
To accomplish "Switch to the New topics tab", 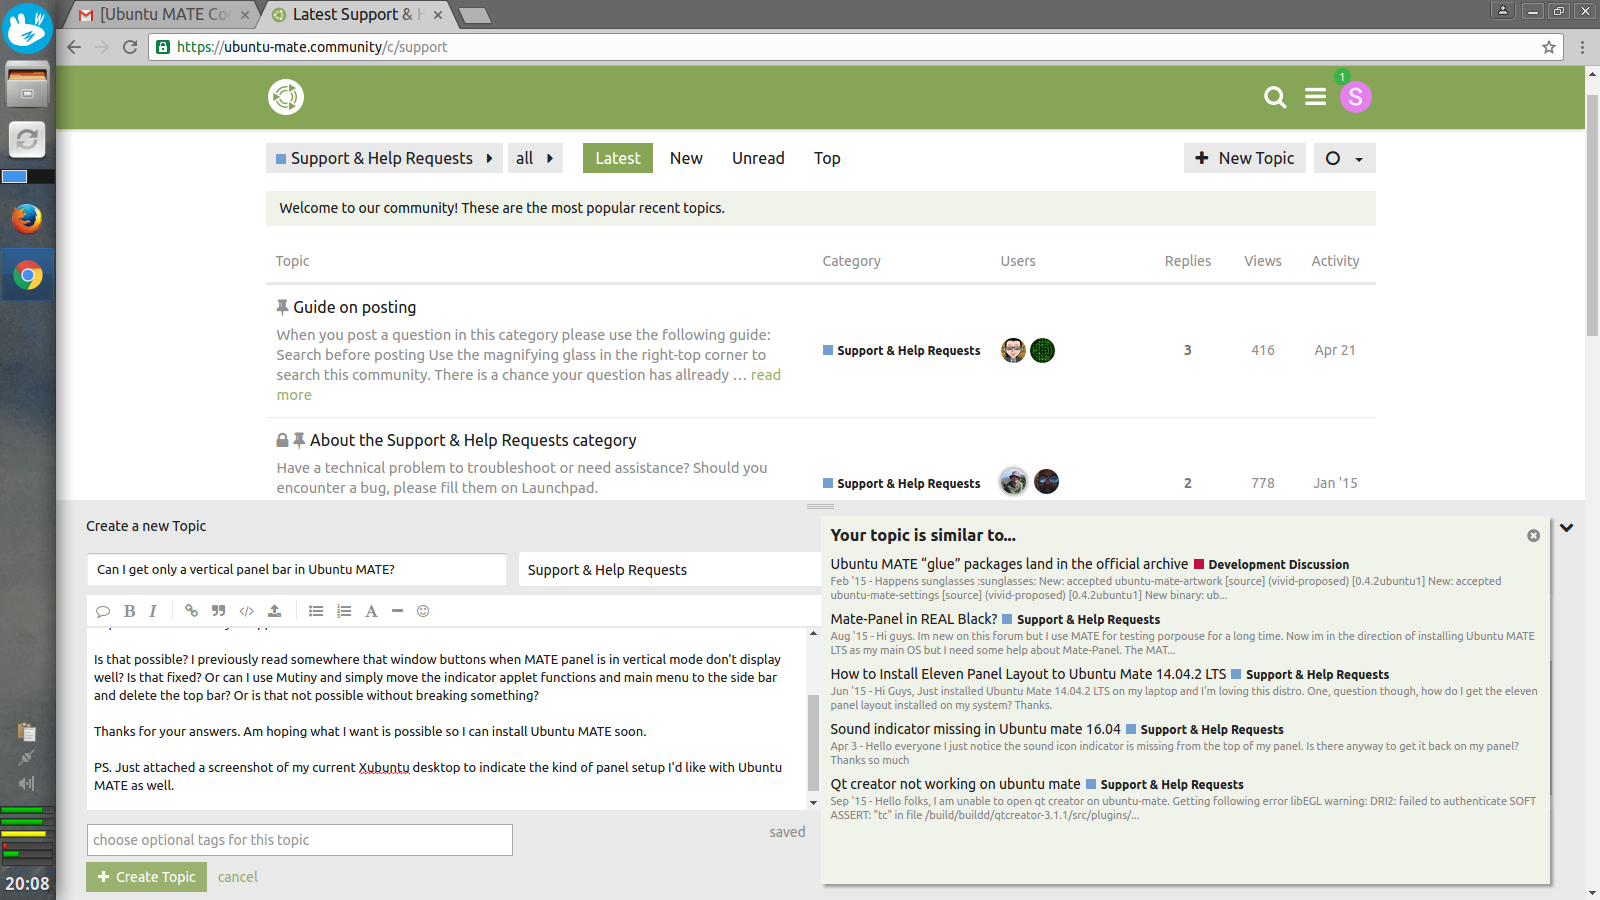I will (686, 158).
